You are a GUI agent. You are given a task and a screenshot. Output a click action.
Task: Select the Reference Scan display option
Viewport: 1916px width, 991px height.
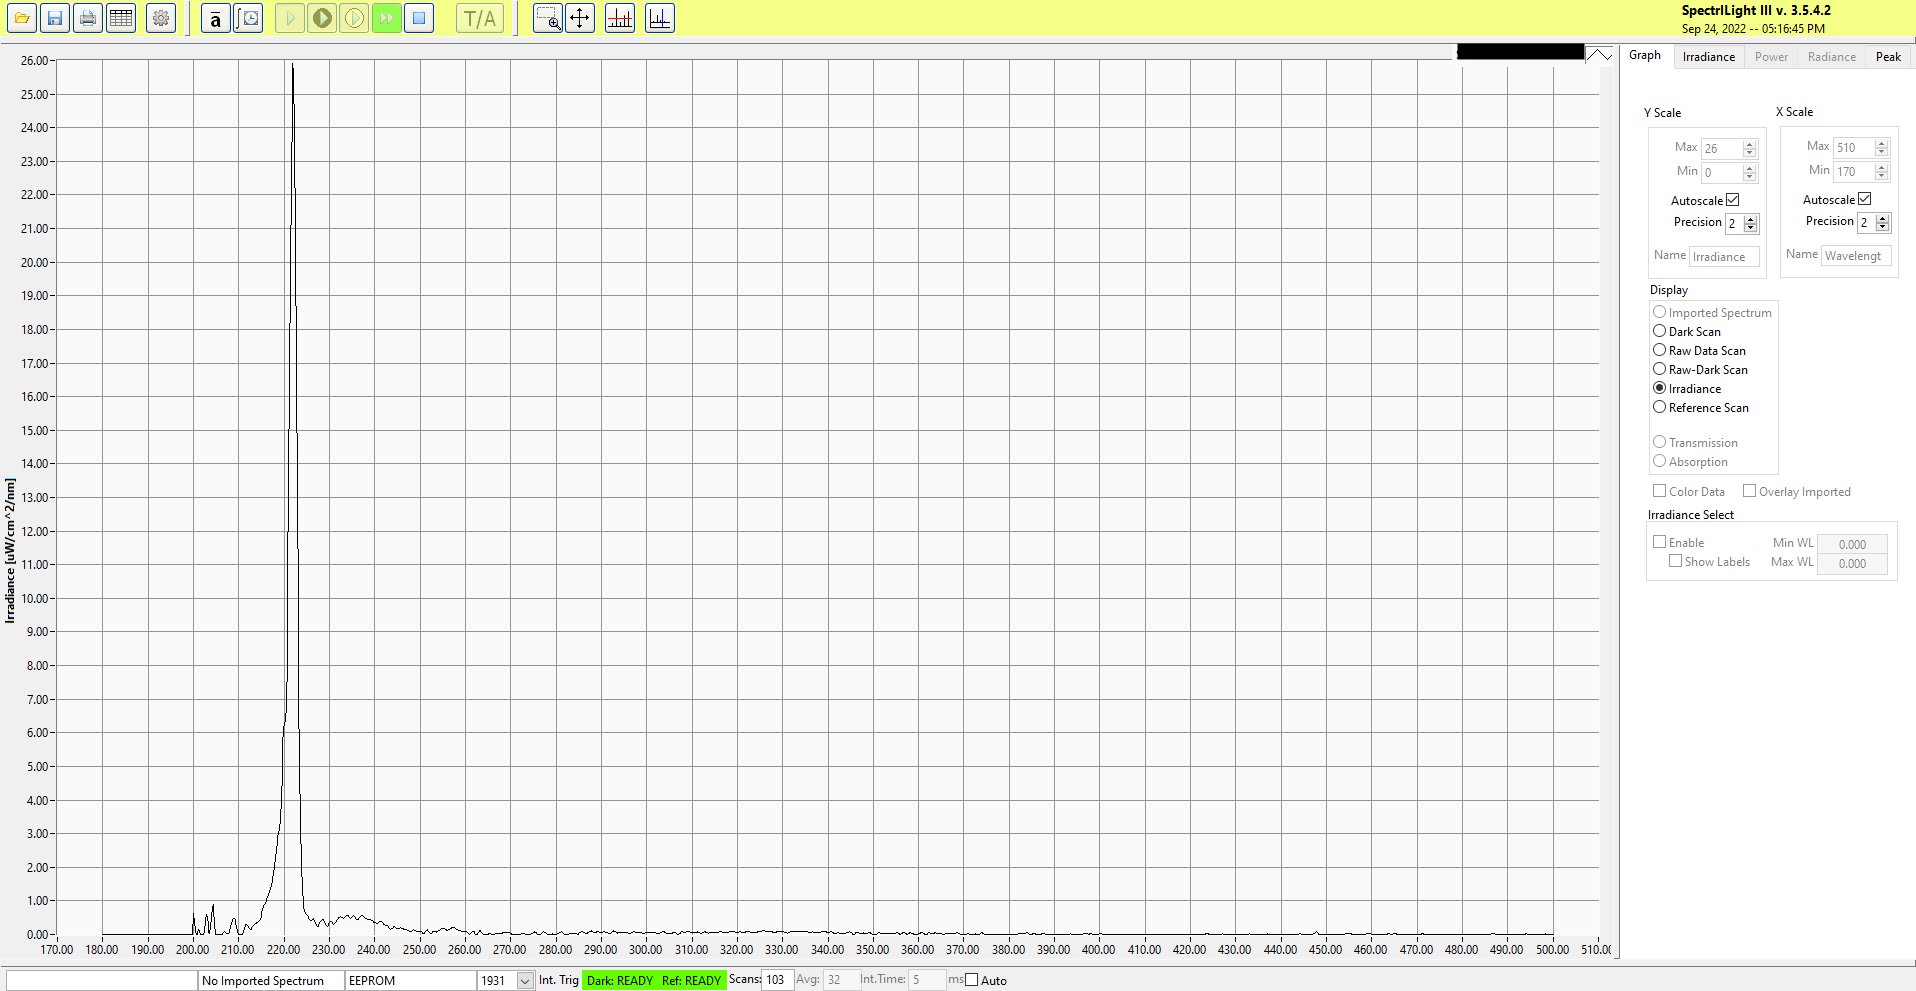[1660, 407]
